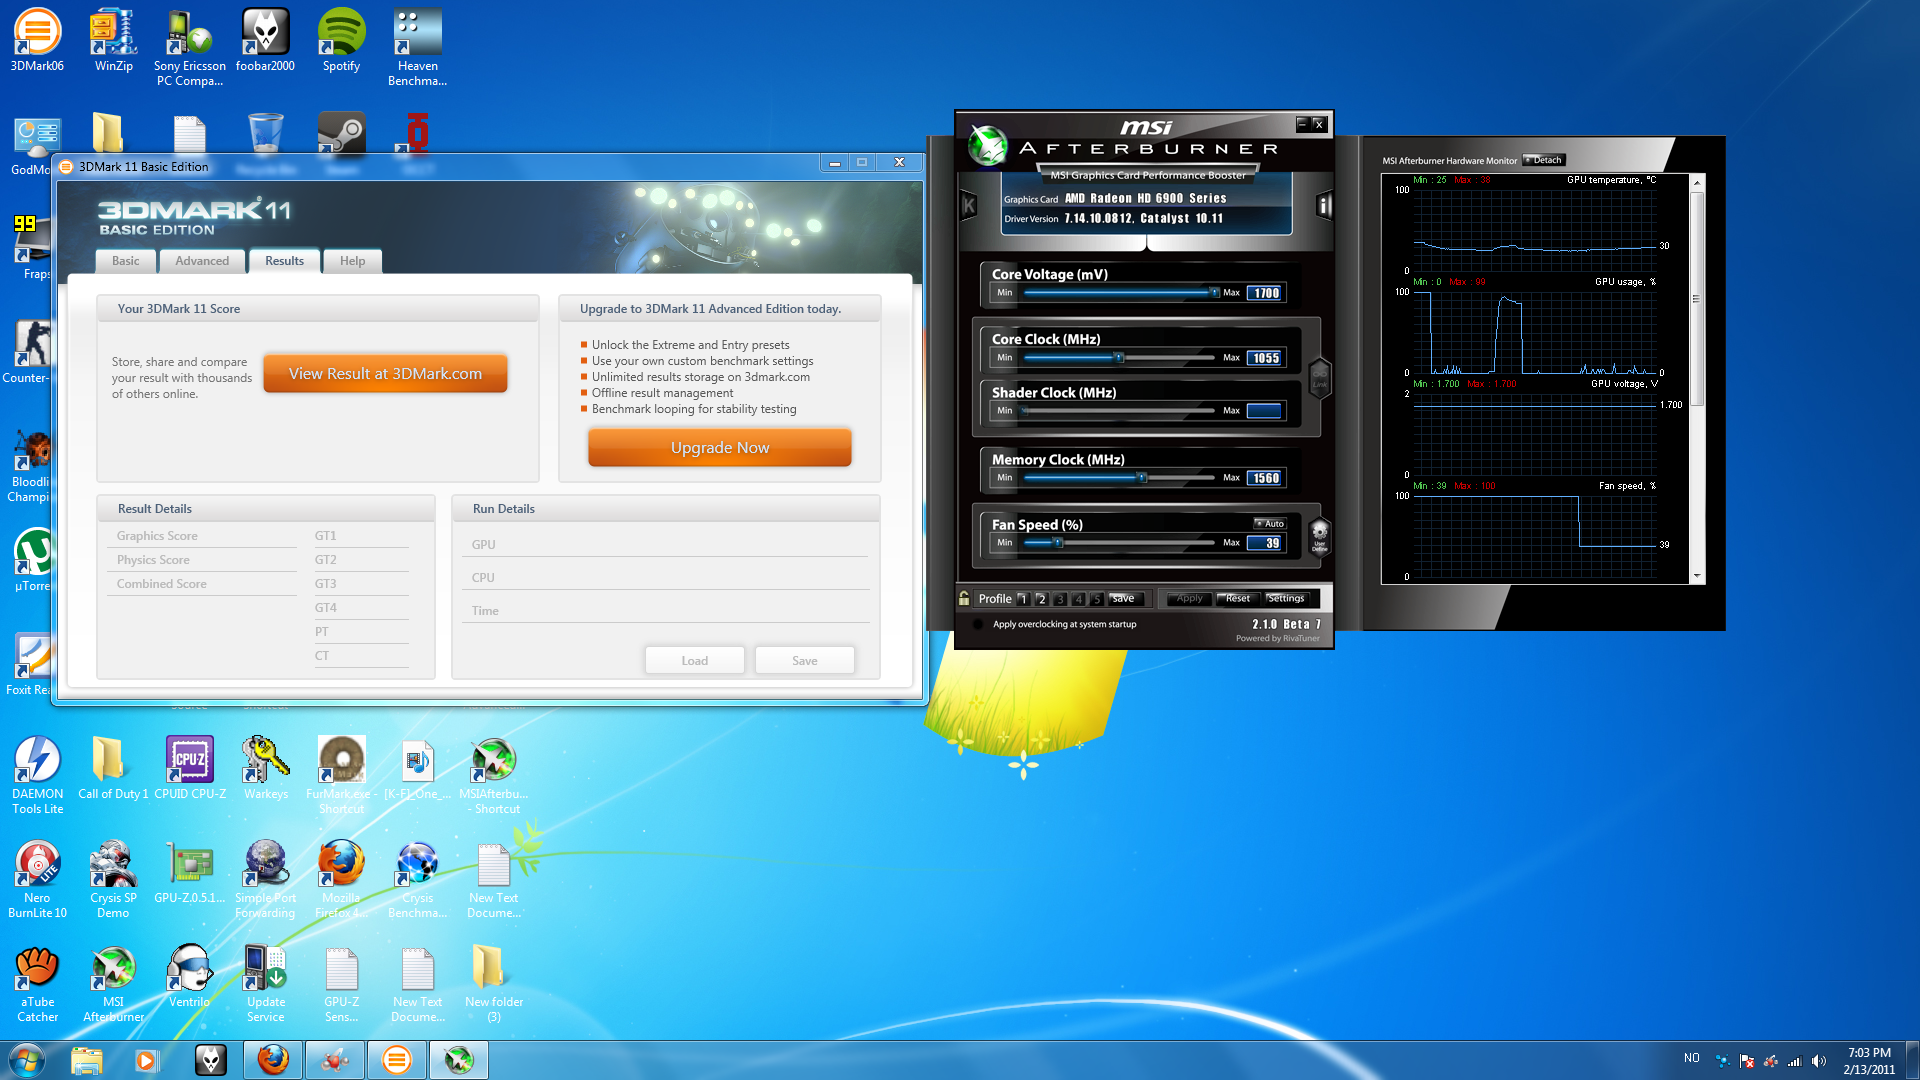Open the Nero BurnLite 10 icon
Image resolution: width=1920 pixels, height=1080 pixels.
click(37, 879)
